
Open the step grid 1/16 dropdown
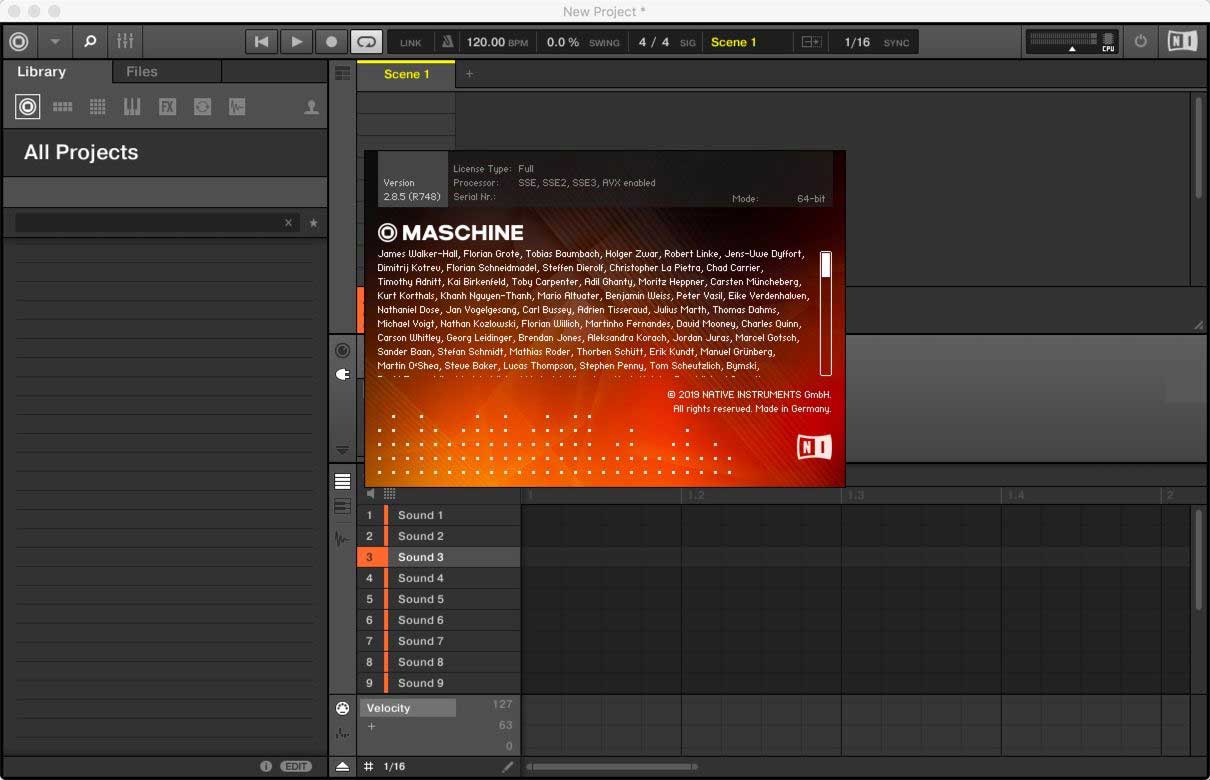[x=395, y=766]
